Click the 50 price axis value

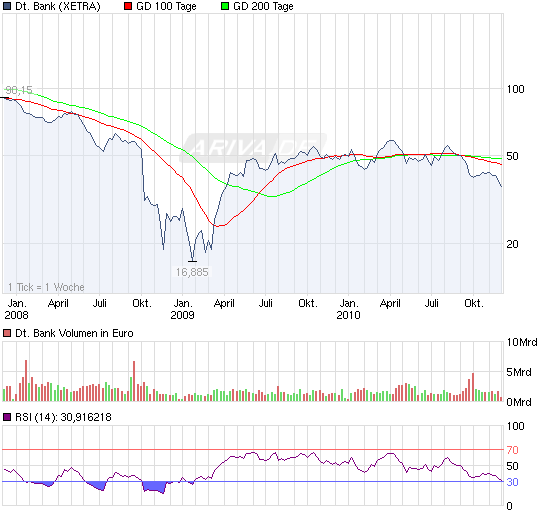click(512, 156)
